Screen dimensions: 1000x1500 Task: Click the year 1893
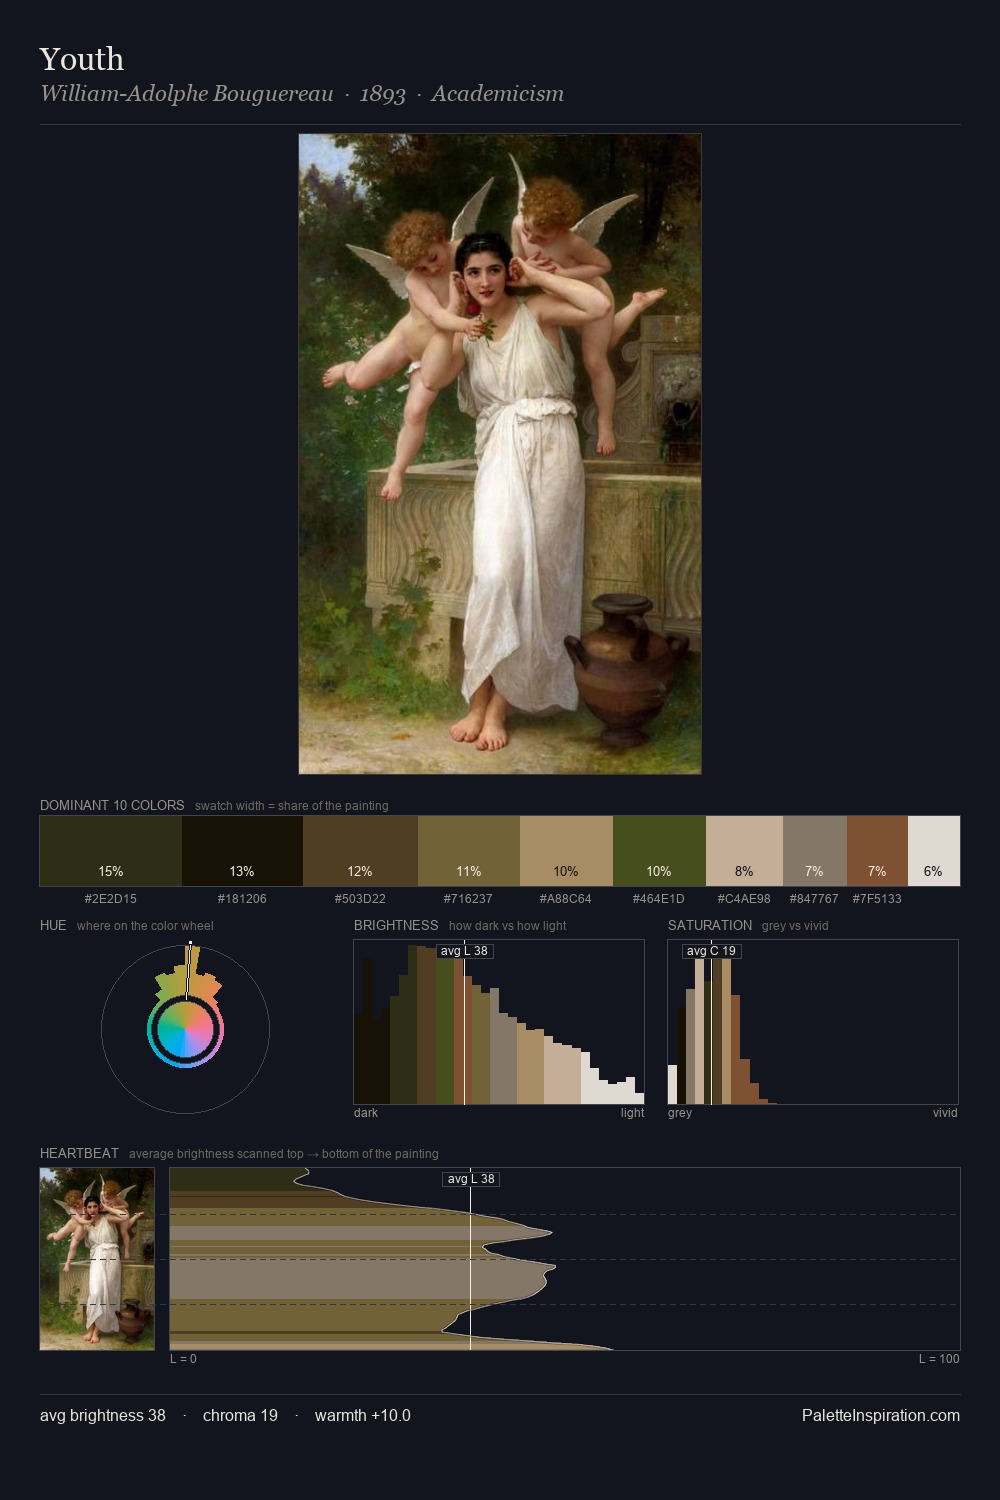click(382, 94)
